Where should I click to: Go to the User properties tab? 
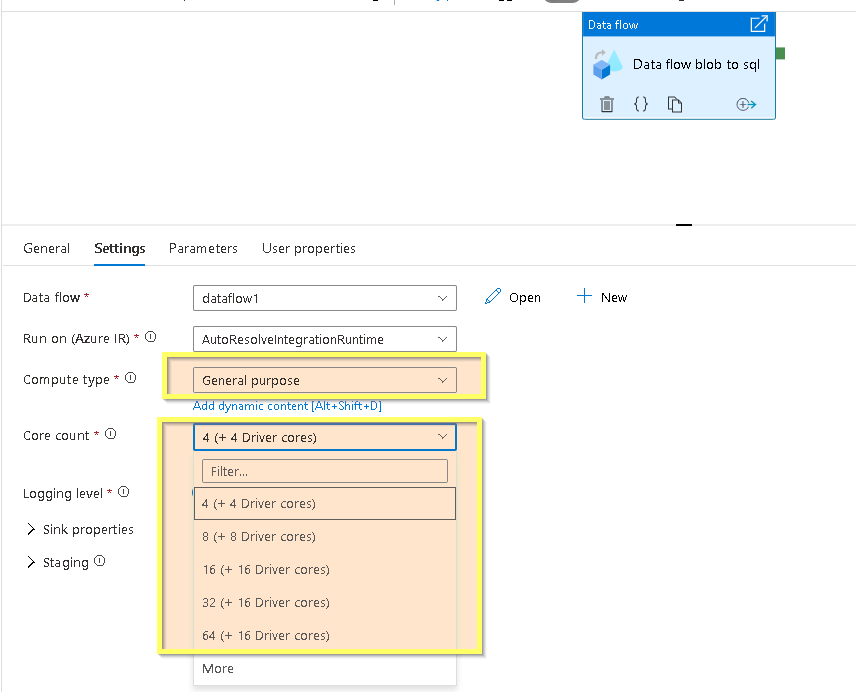[308, 248]
